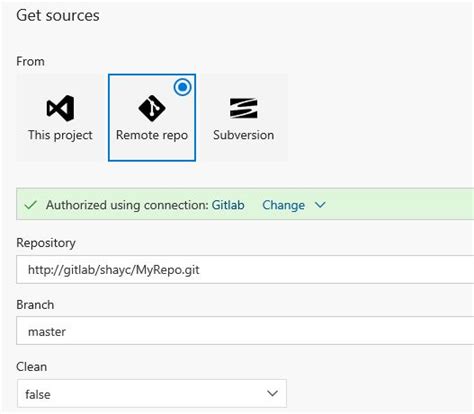Click the Clean dropdown arrow
This screenshot has height=414, width=474.
[x=272, y=393]
